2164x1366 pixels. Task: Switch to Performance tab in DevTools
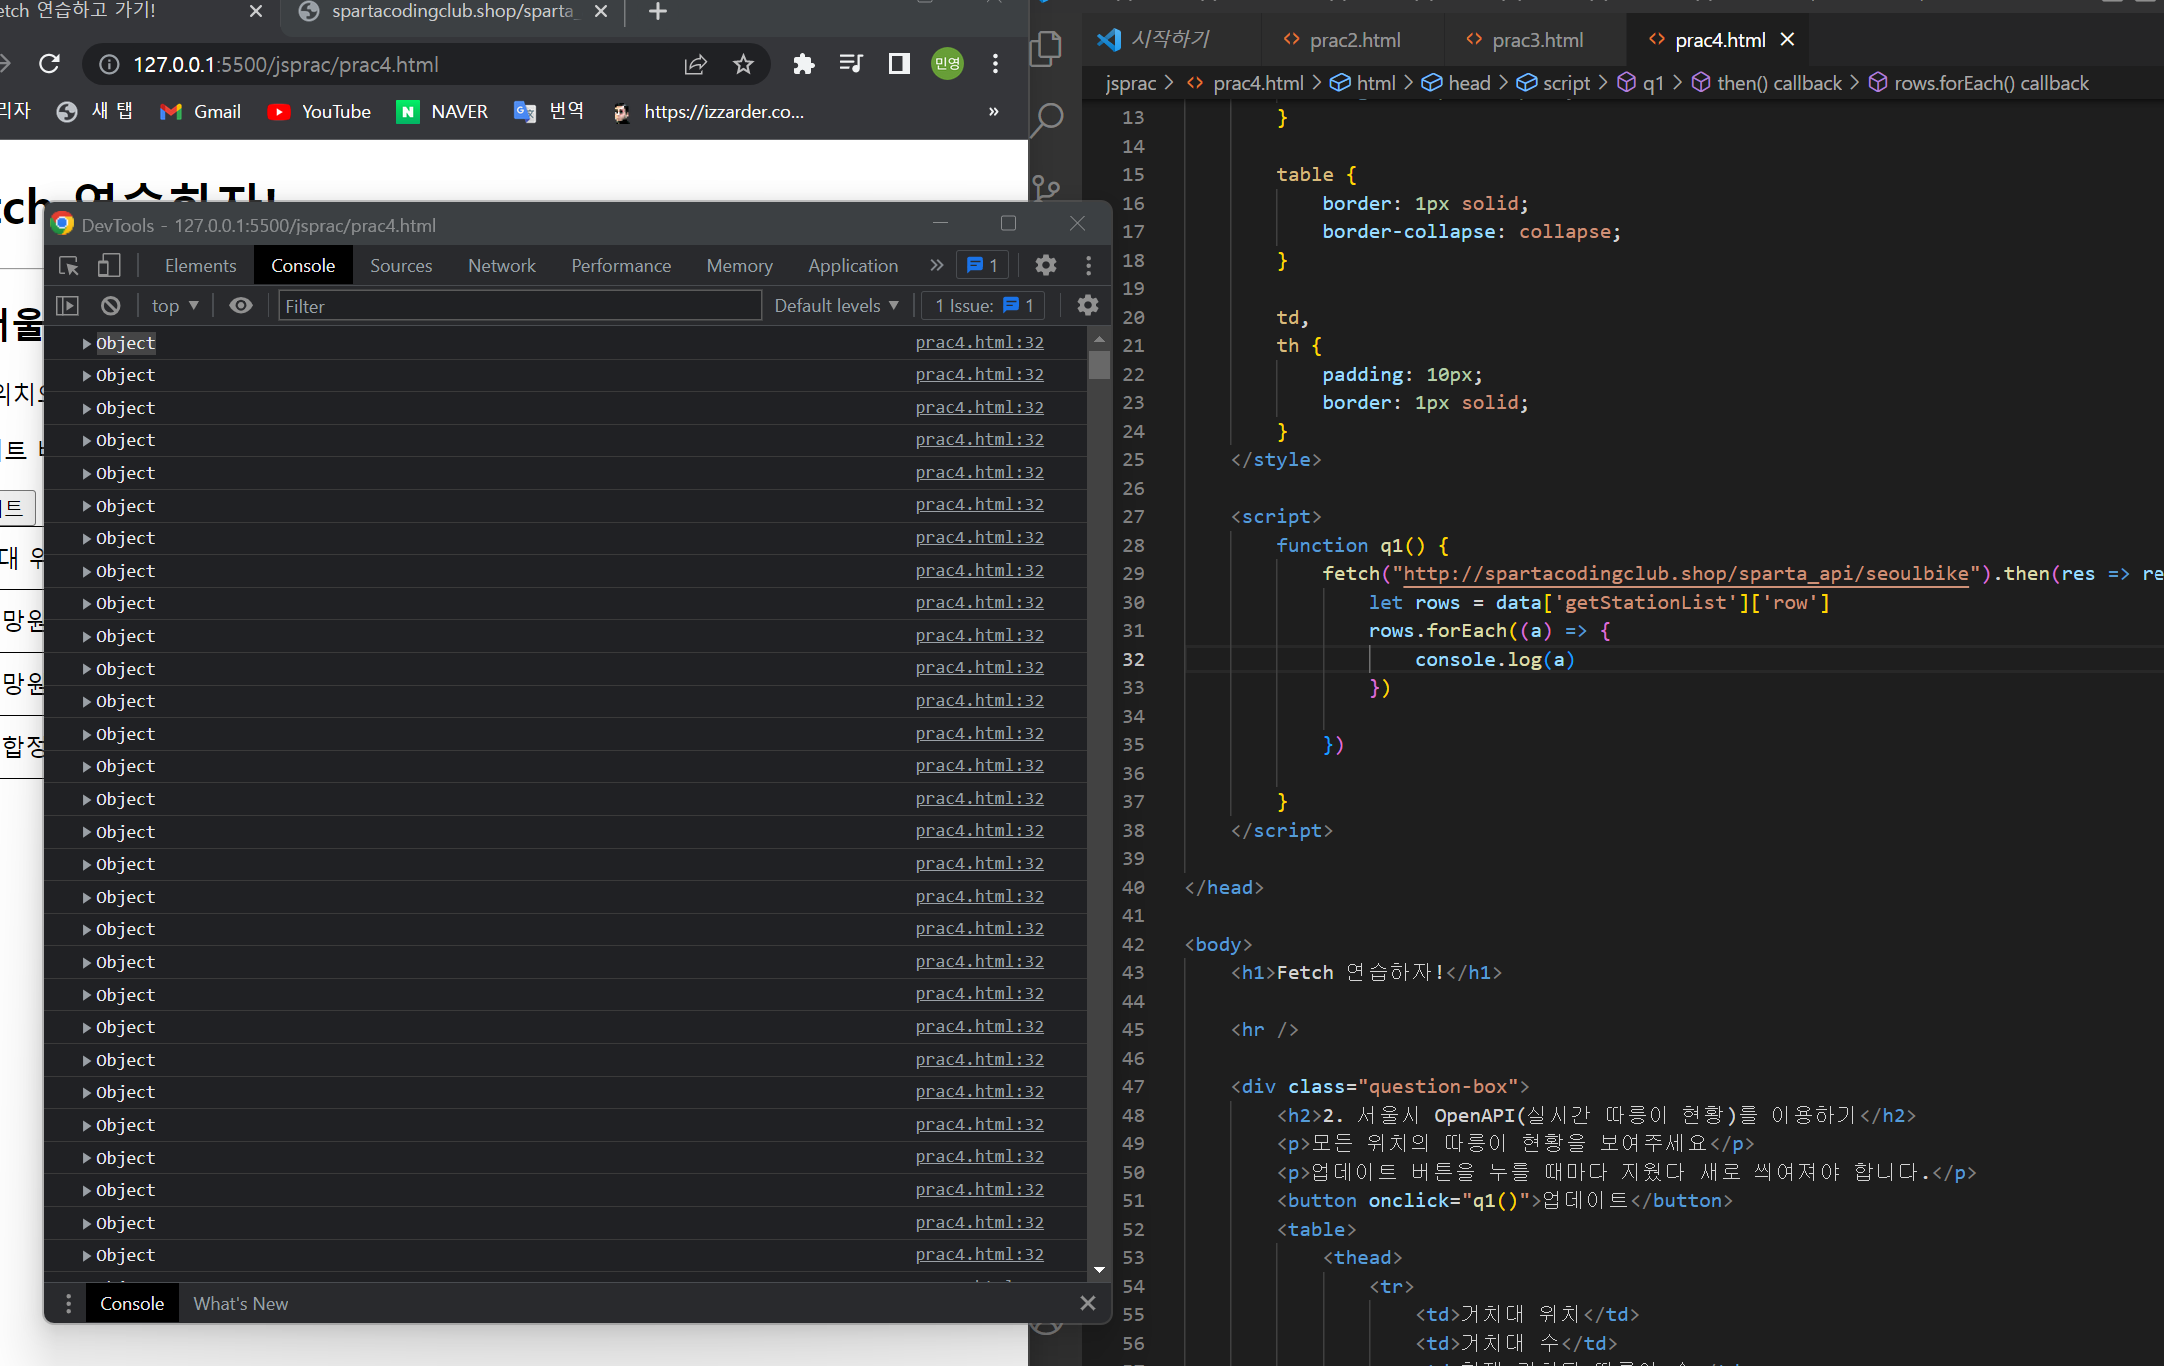621,265
